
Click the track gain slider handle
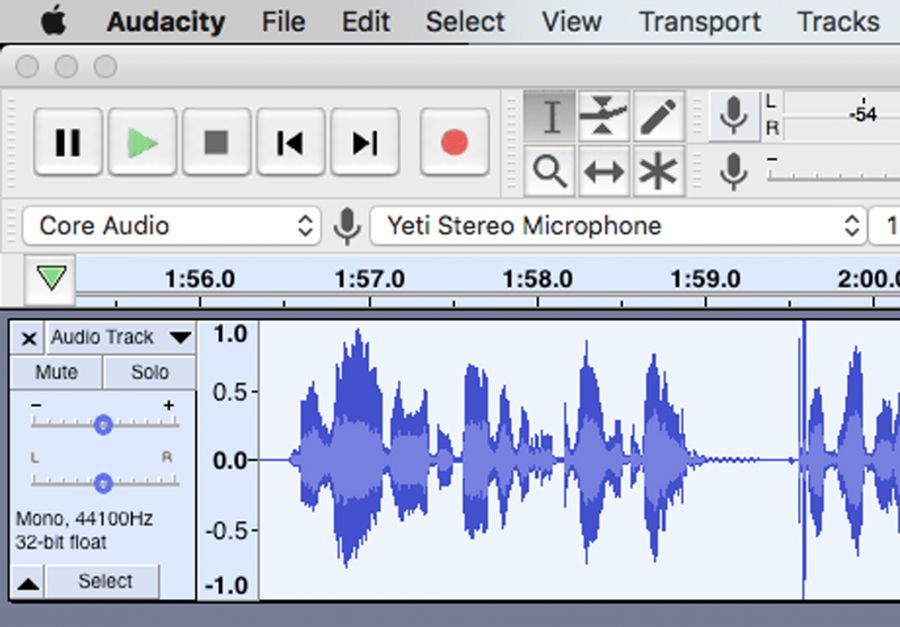(x=102, y=425)
